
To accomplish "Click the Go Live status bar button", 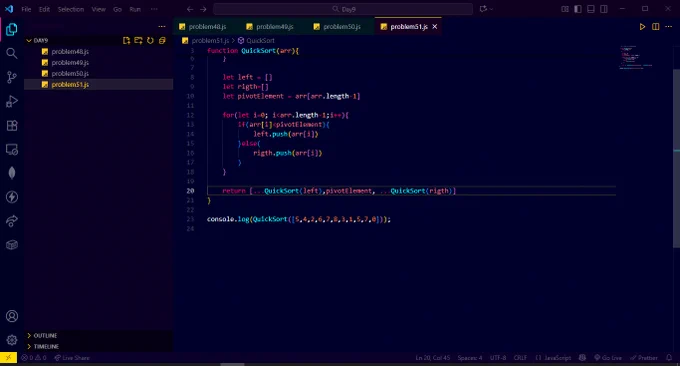I will coord(608,358).
